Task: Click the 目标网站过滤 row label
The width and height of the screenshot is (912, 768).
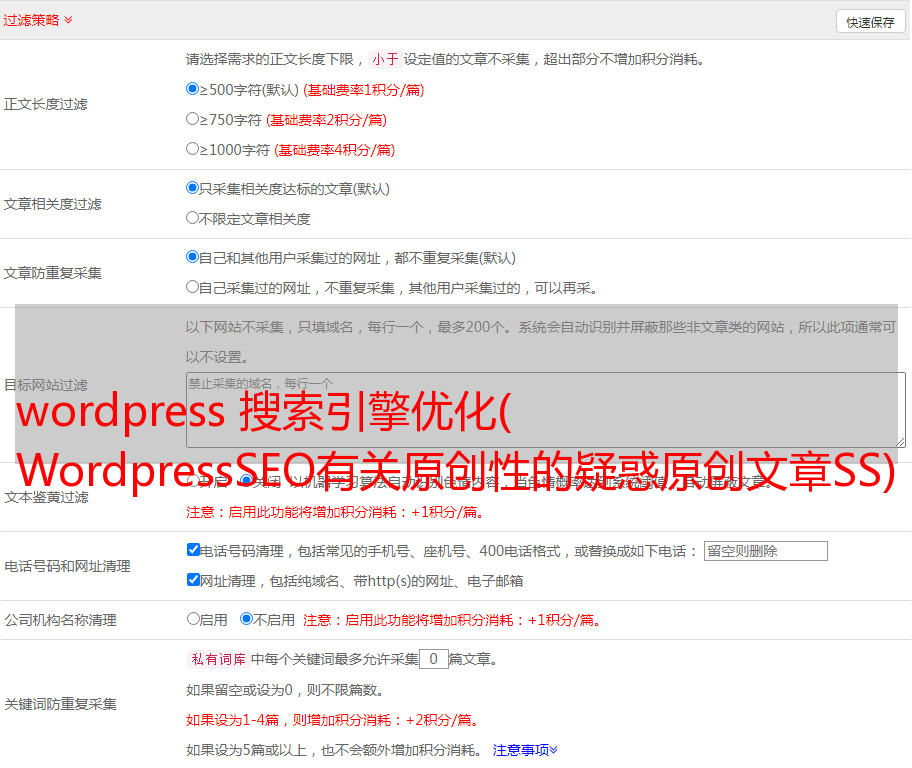Action: (45, 385)
